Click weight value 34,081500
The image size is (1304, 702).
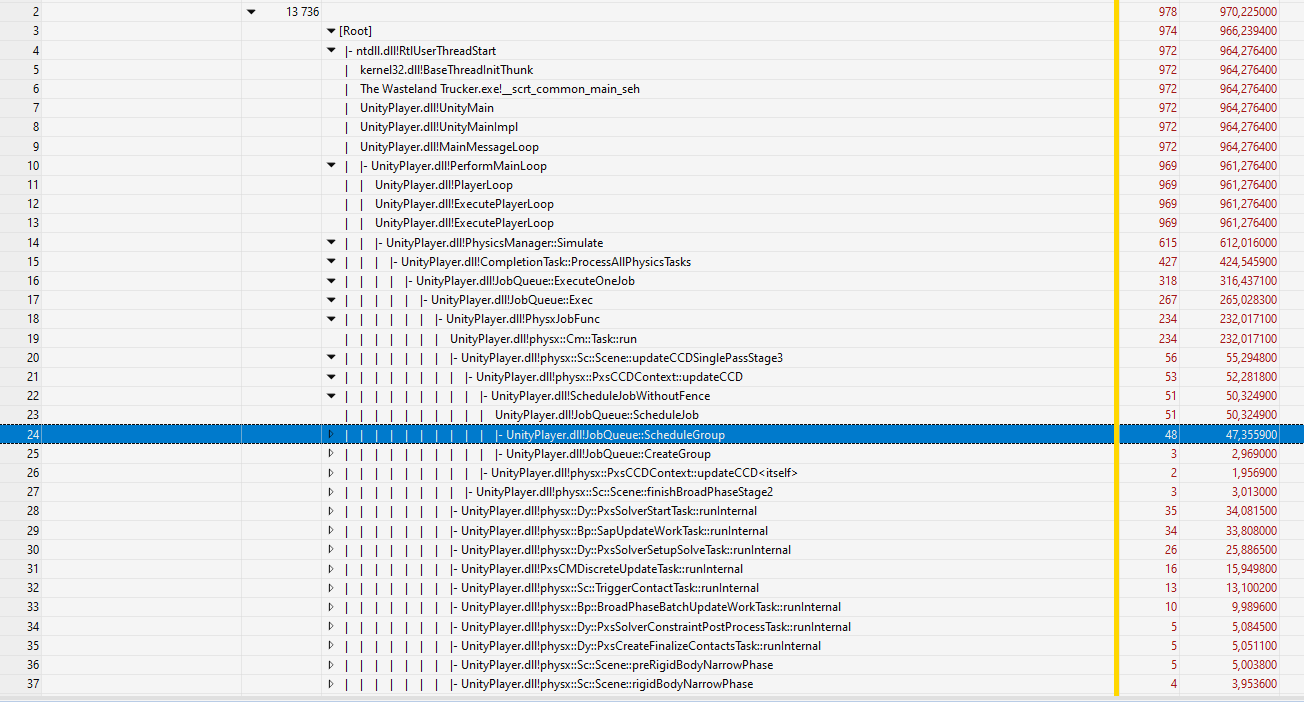tap(1250, 511)
